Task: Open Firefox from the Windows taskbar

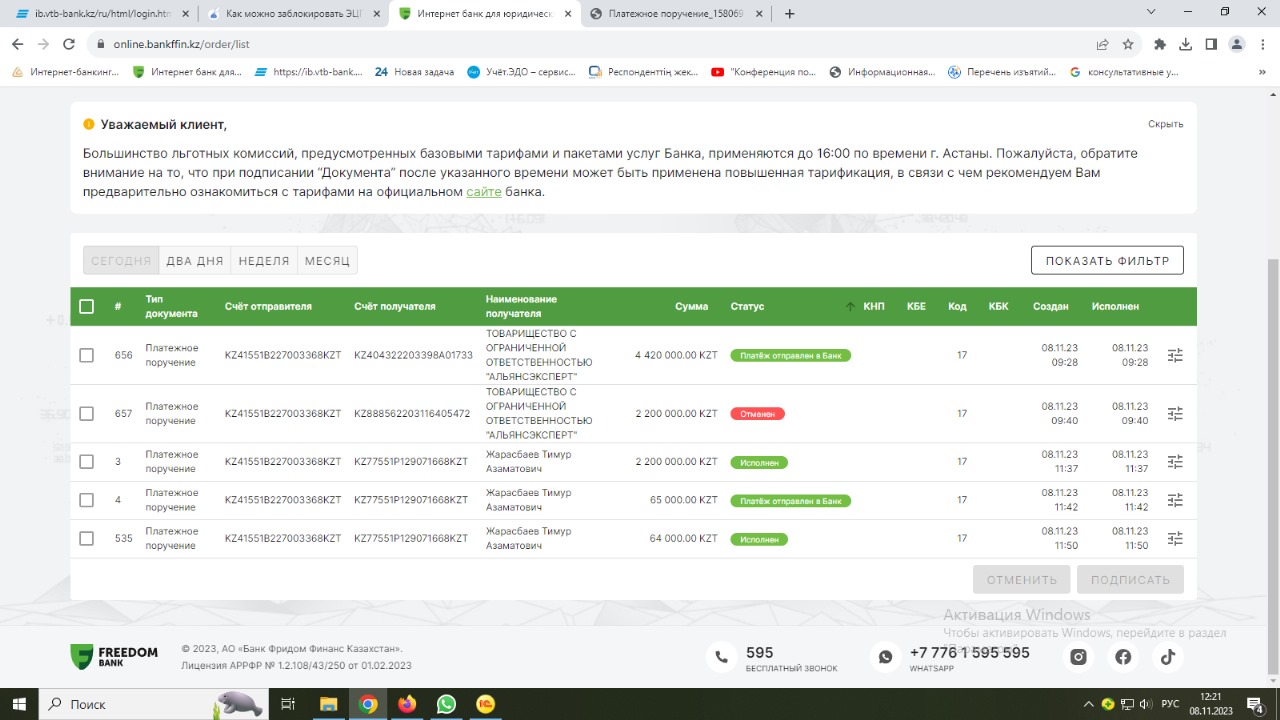Action: (x=407, y=704)
